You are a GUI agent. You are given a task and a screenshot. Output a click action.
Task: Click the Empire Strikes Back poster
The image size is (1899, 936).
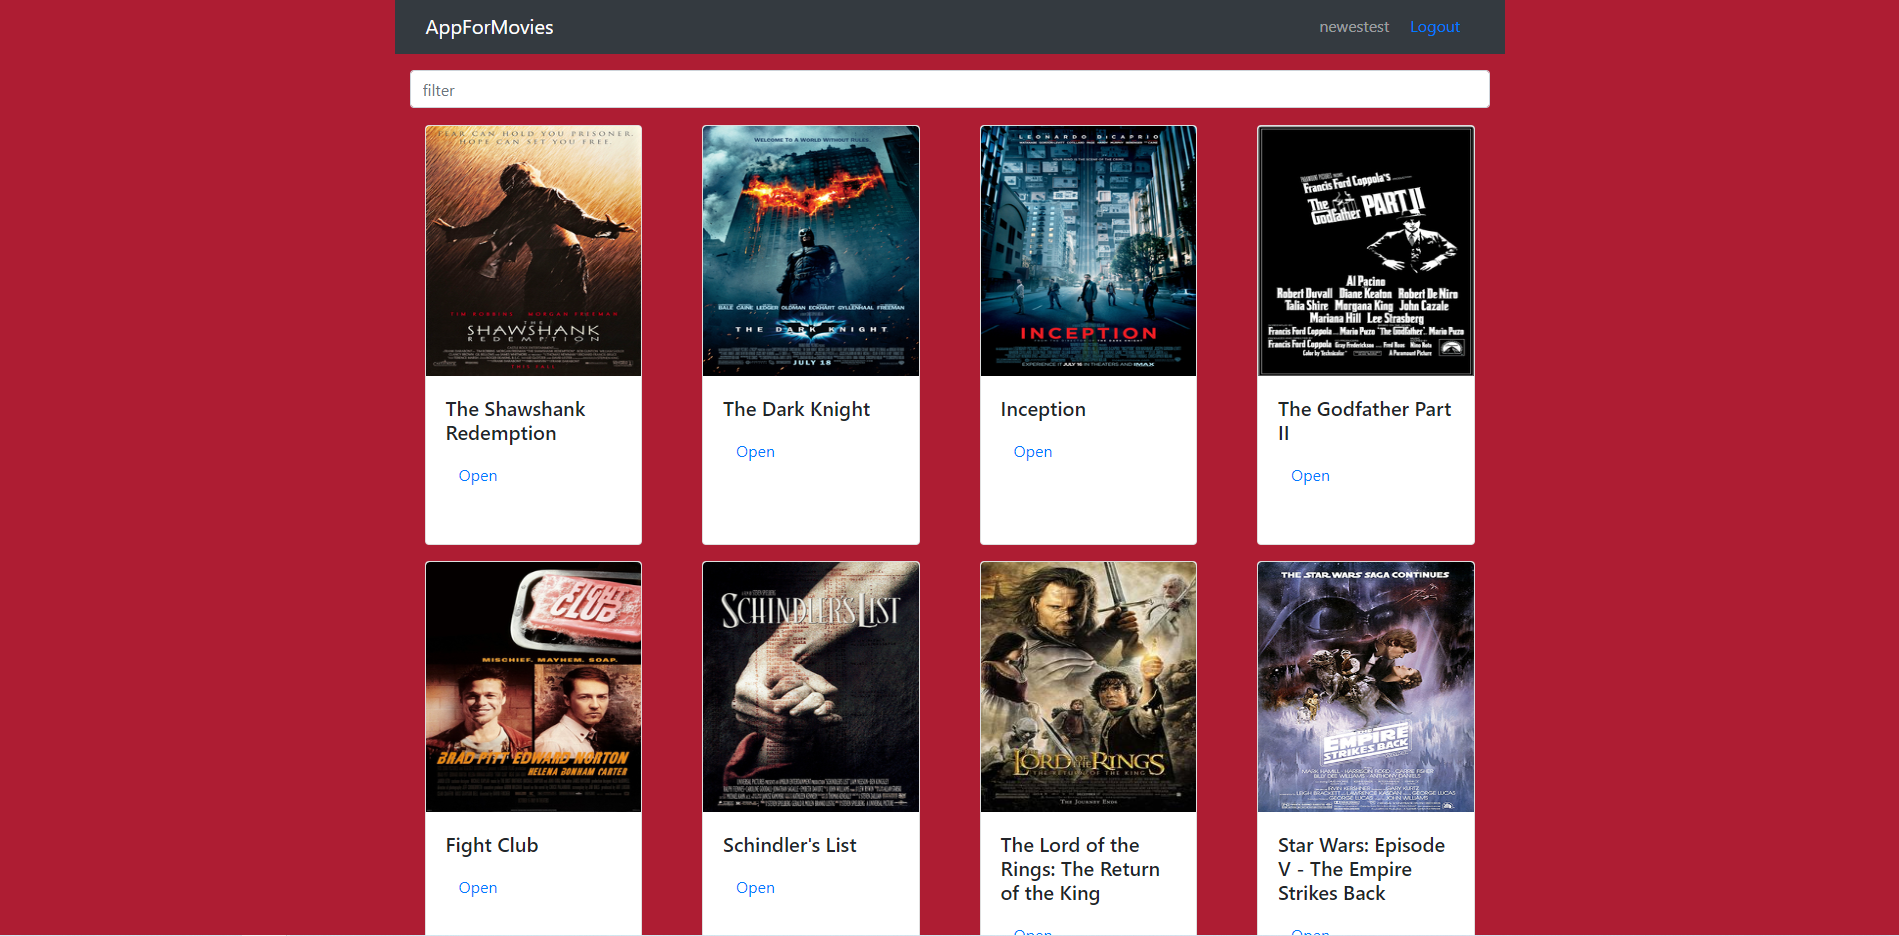coord(1365,687)
